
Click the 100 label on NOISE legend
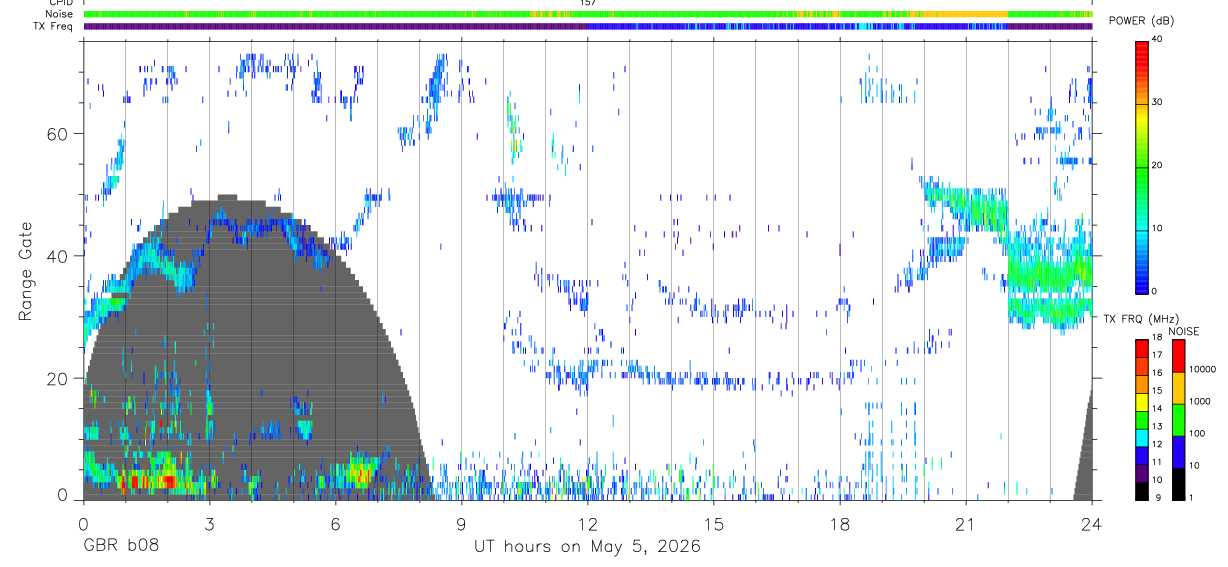click(1196, 433)
